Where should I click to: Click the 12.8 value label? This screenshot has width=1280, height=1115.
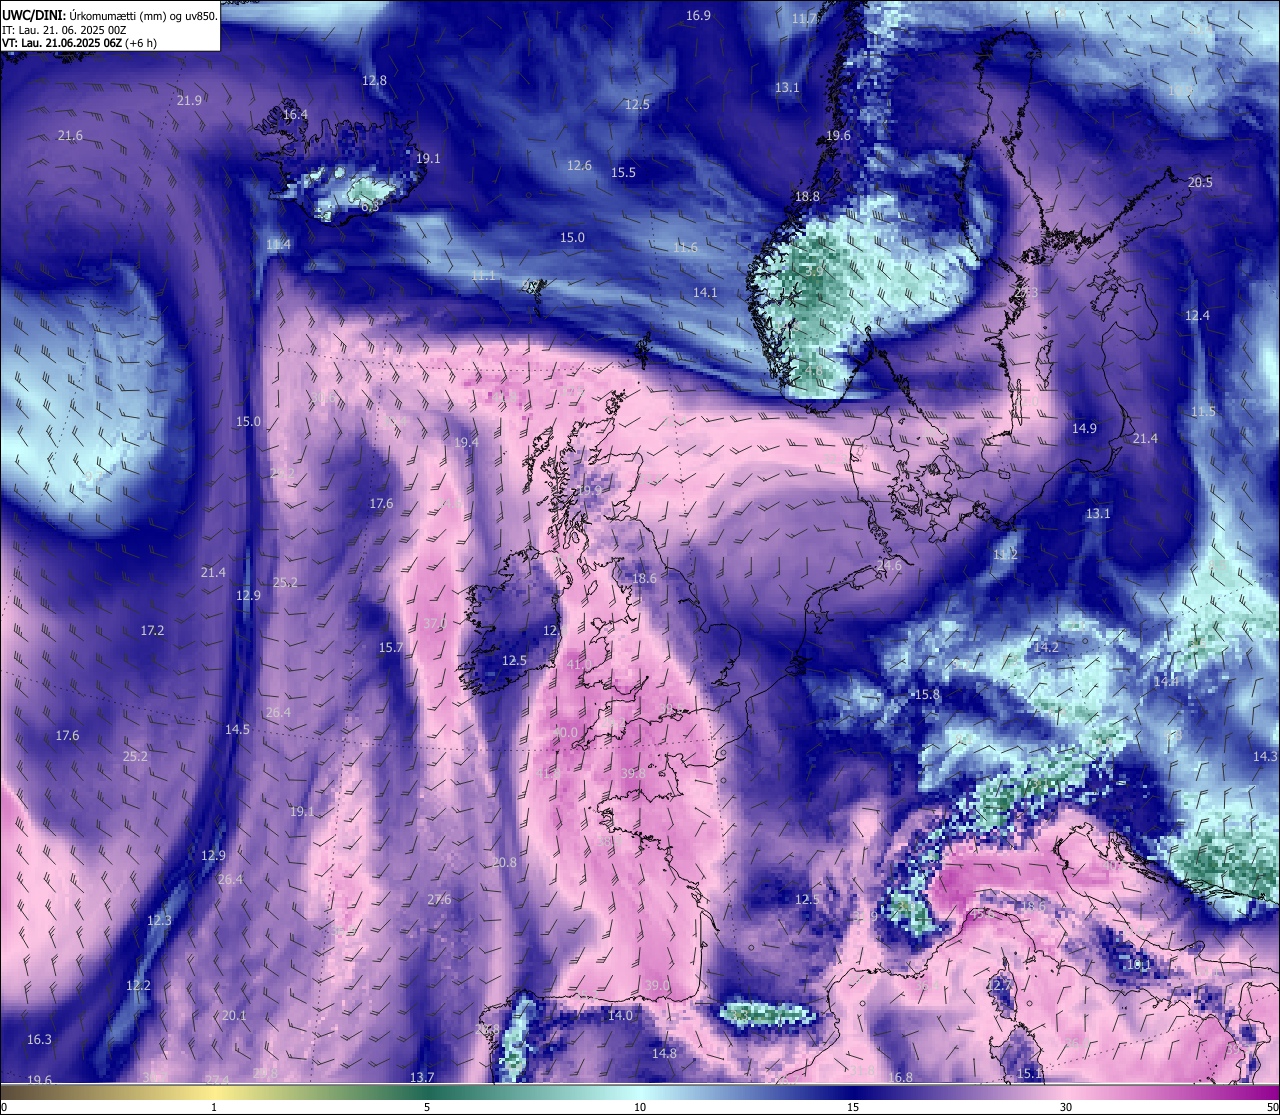tap(374, 80)
